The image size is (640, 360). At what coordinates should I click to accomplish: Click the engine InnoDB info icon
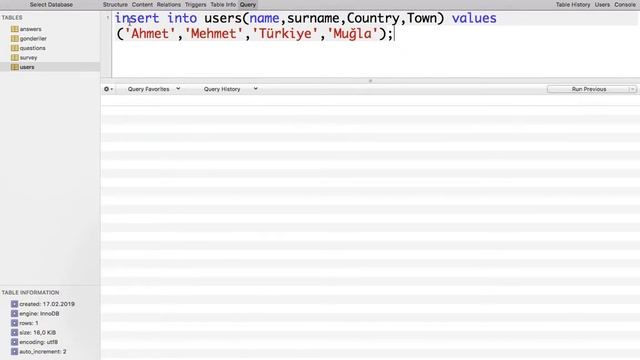15,313
